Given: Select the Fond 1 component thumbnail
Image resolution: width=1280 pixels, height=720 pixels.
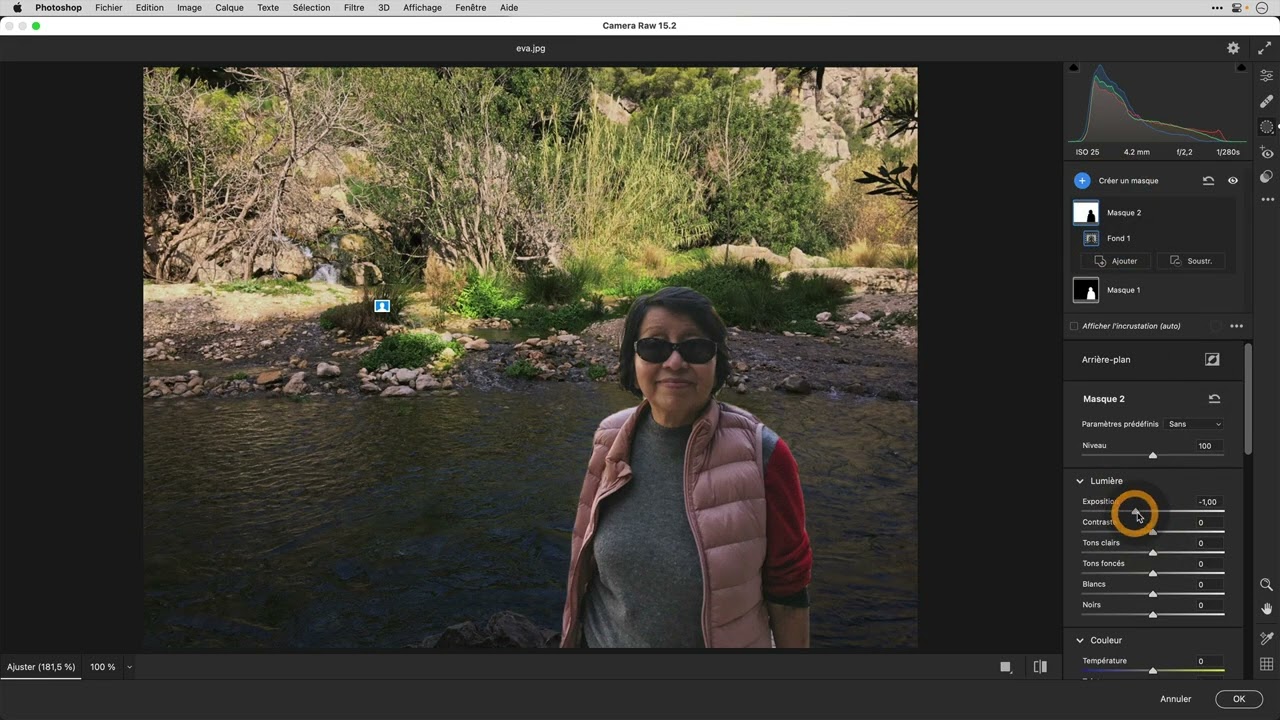Looking at the screenshot, I should [x=1091, y=238].
